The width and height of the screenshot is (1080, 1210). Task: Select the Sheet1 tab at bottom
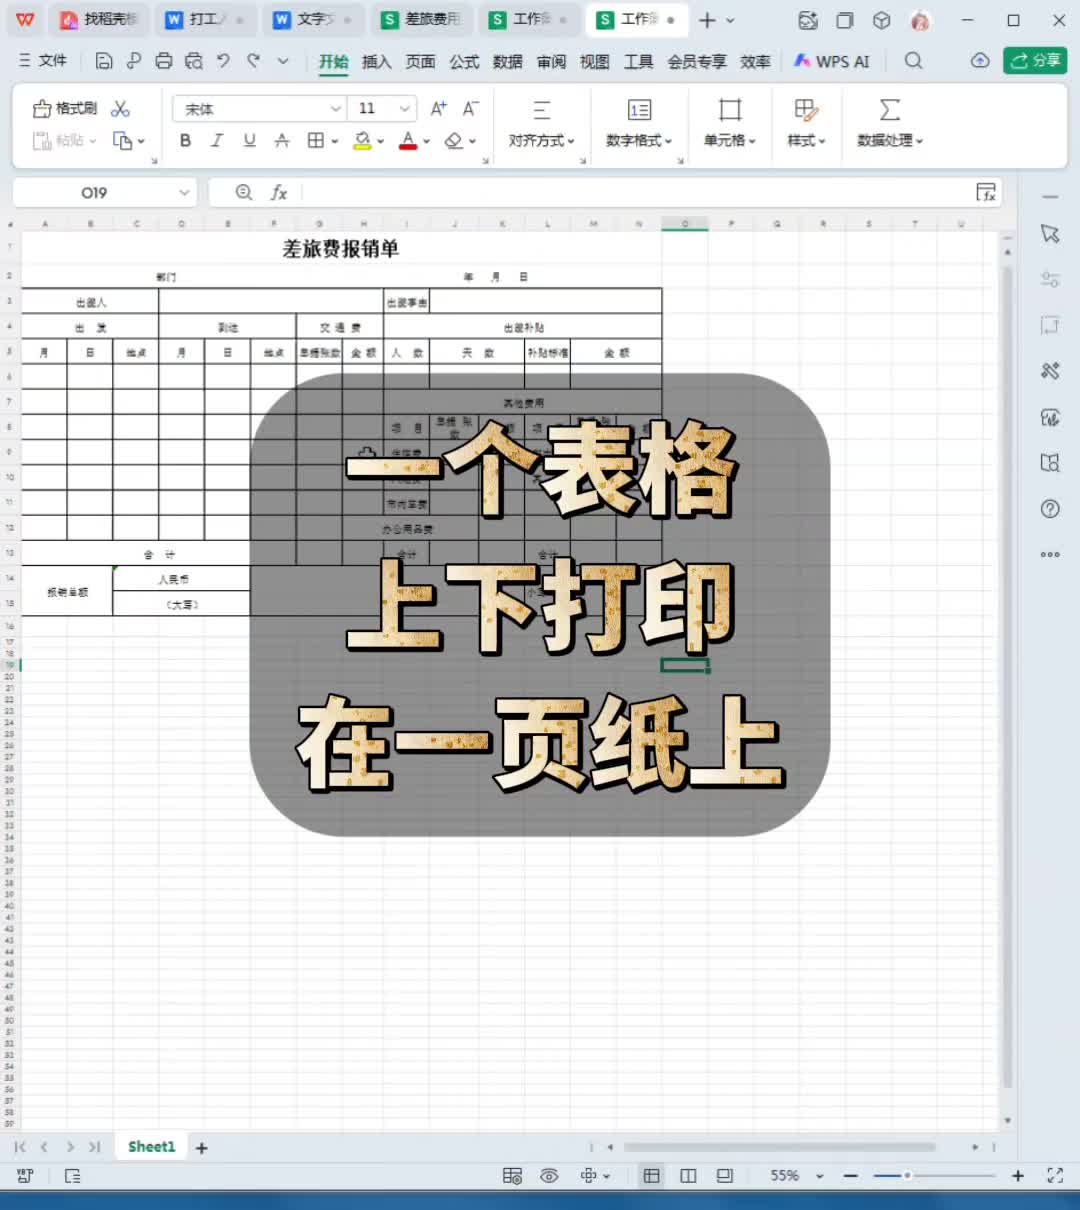point(150,1146)
